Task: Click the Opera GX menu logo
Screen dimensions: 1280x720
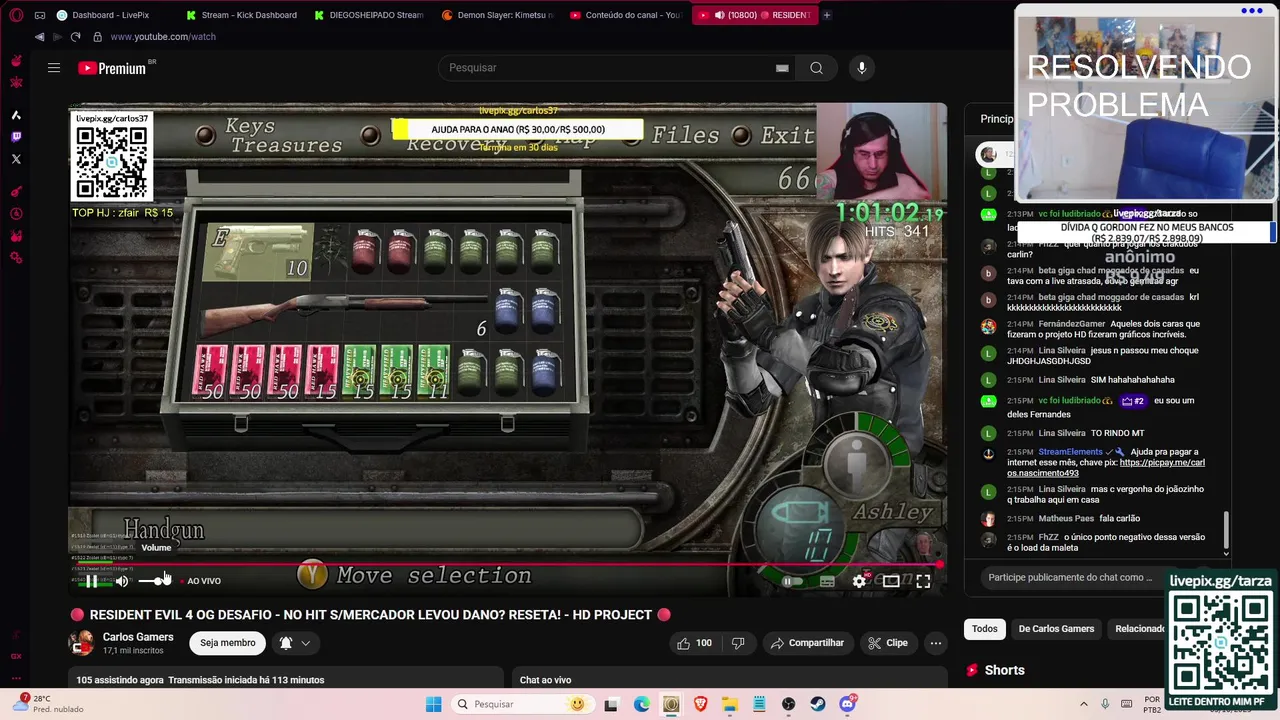Action: click(16, 15)
